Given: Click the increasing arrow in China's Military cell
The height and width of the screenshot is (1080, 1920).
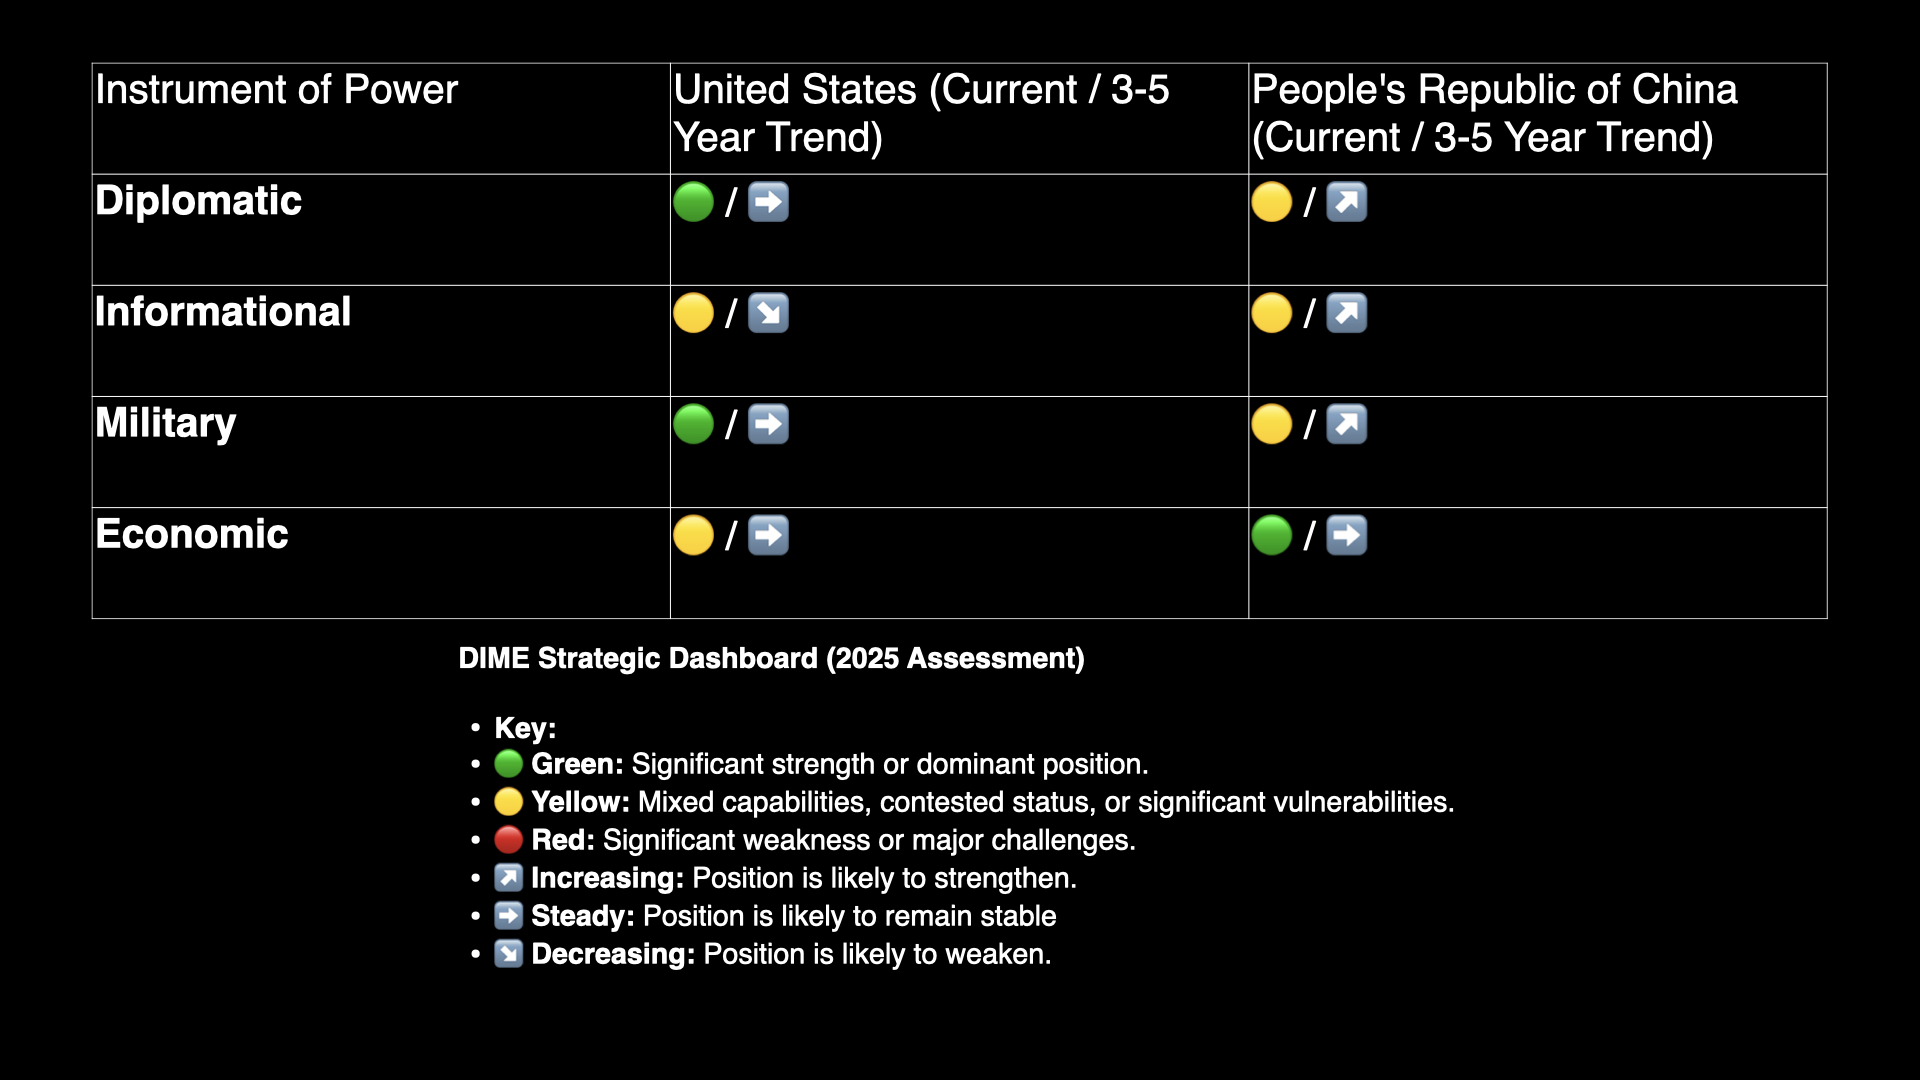Looking at the screenshot, I should (1346, 424).
